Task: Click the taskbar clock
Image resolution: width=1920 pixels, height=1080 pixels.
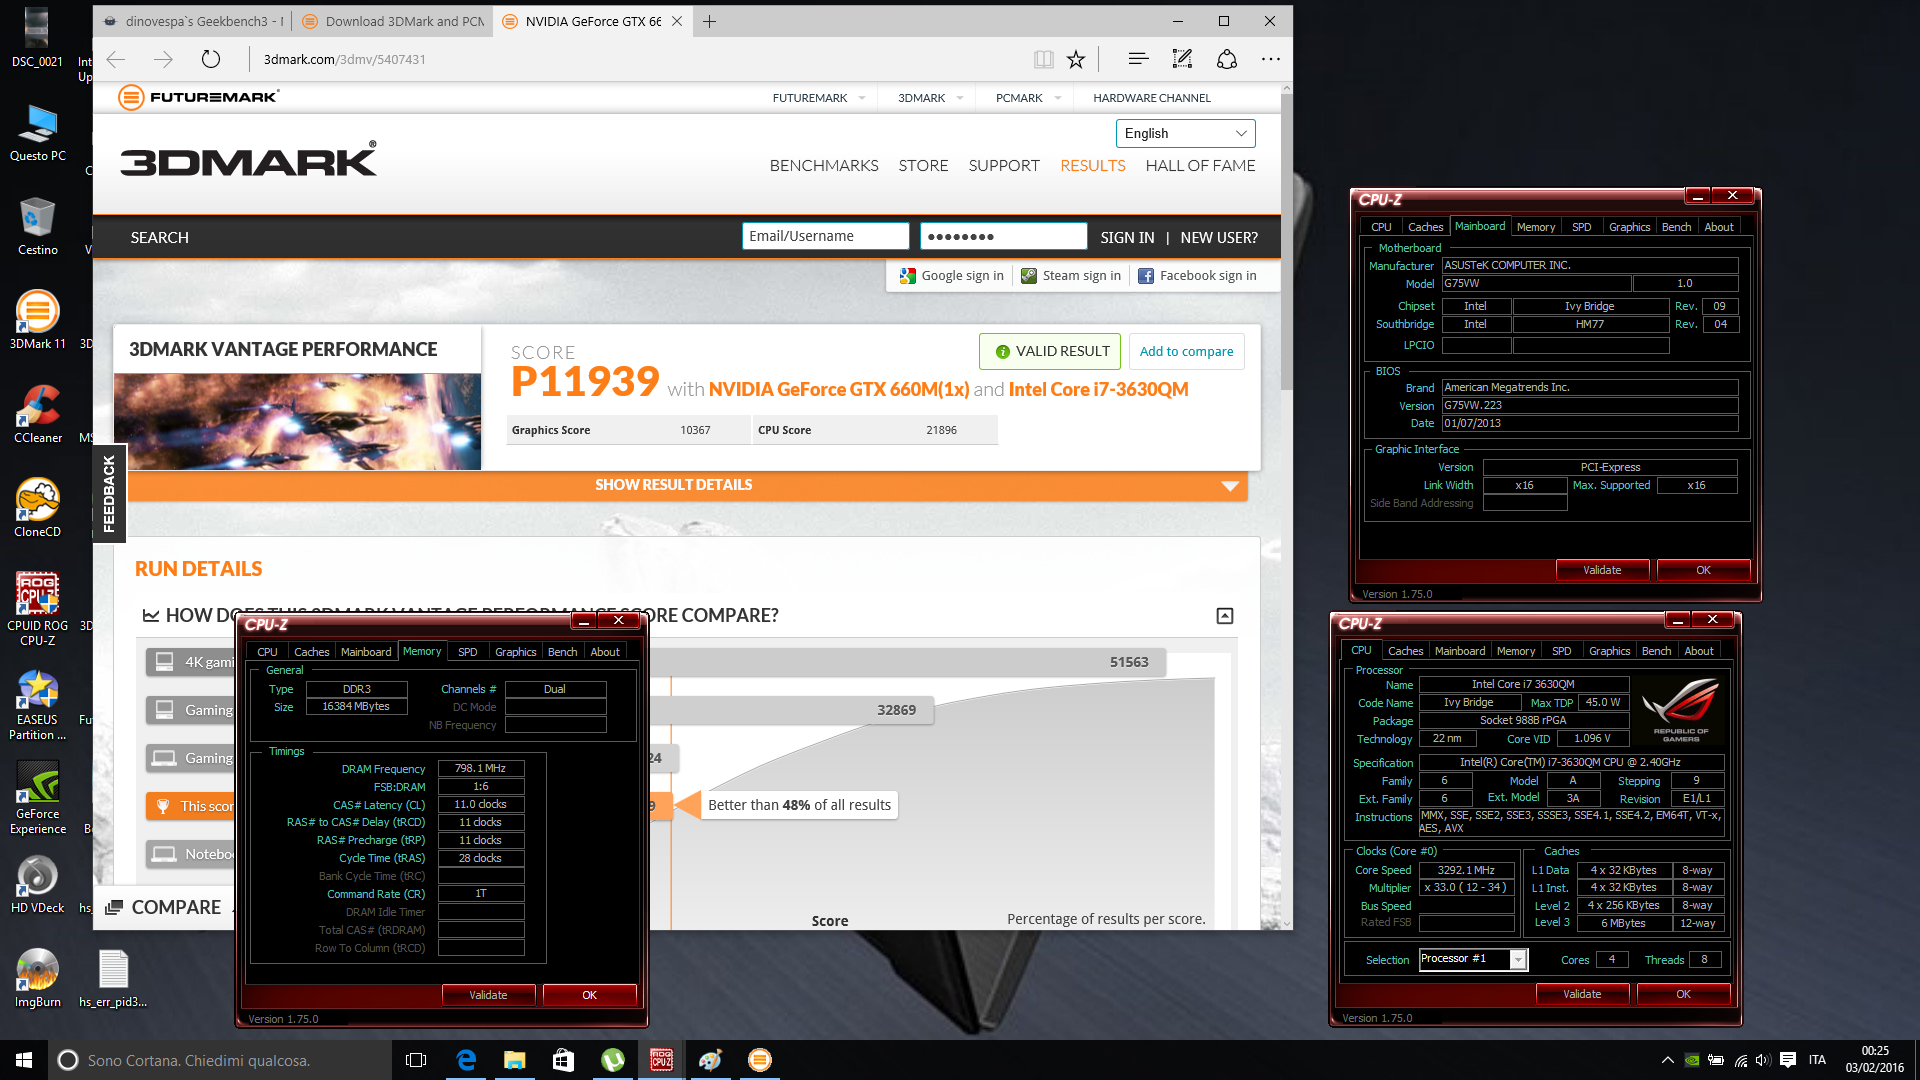Action: (1875, 1060)
